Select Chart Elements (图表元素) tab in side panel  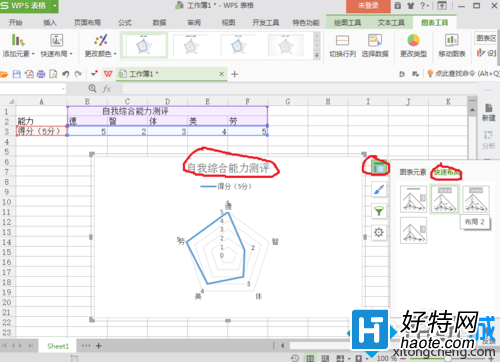[x=413, y=172]
